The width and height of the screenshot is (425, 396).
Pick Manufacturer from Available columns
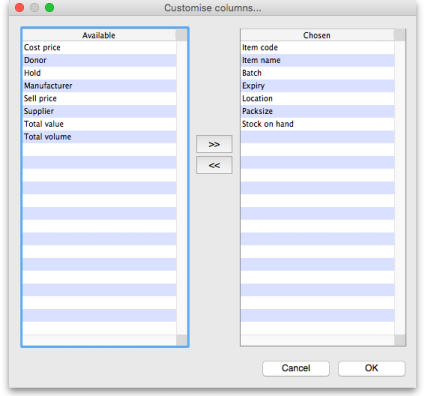pyautogui.click(x=99, y=86)
